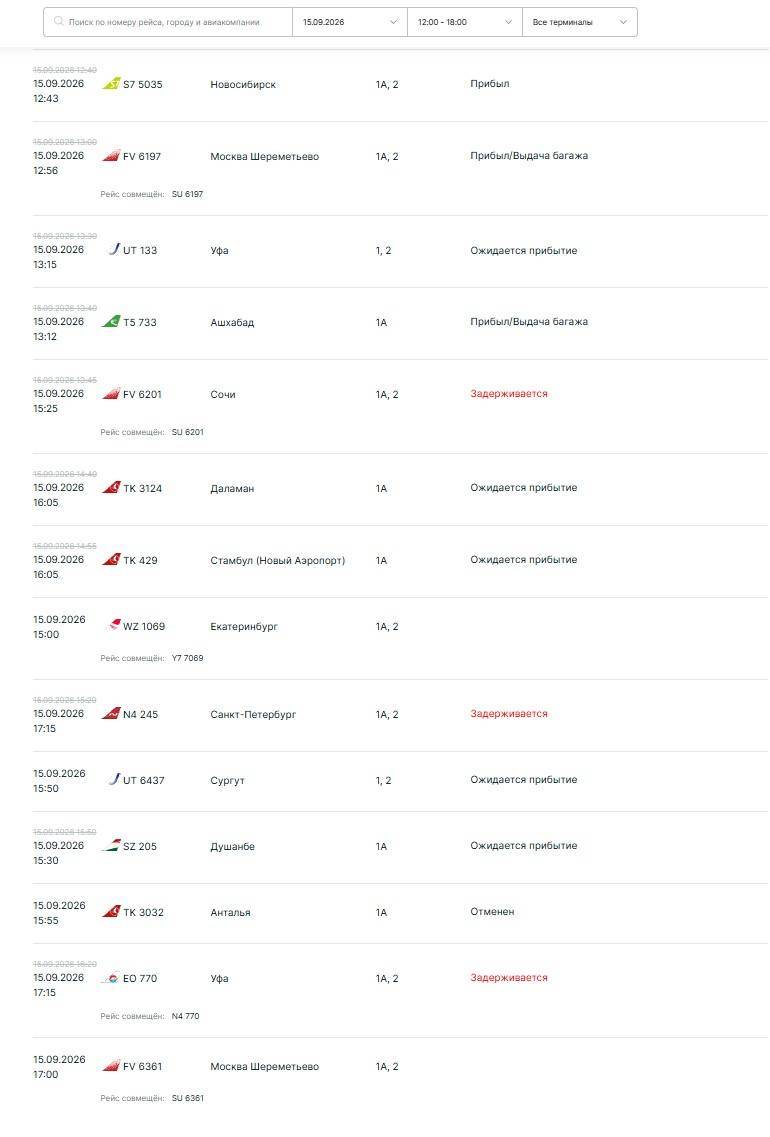Viewport: 770px width, 1137px height.
Task: Click the Rossiya logo next to FV 6361
Action: (x=111, y=1065)
